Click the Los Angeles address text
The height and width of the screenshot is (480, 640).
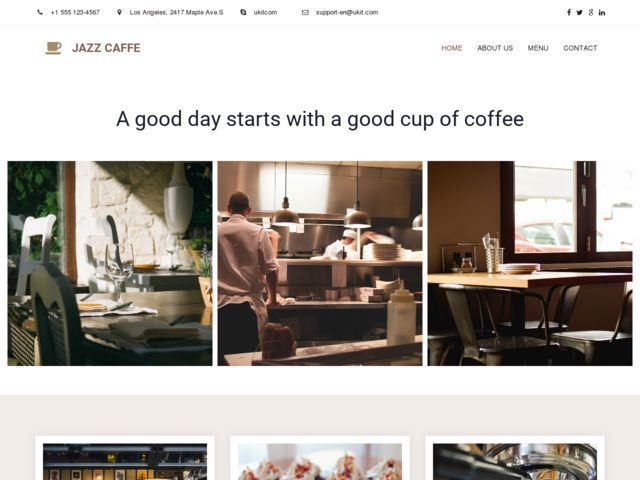tap(176, 13)
